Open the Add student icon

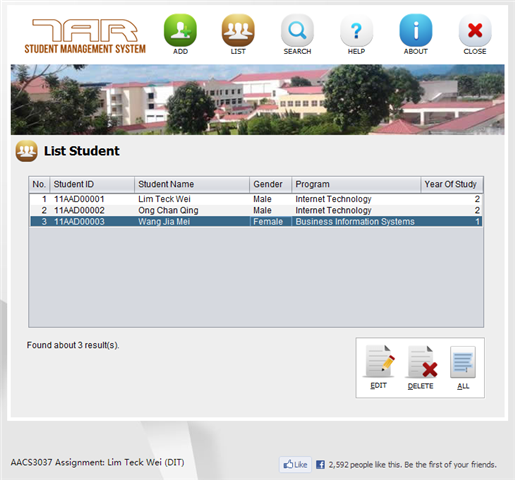[x=180, y=31]
